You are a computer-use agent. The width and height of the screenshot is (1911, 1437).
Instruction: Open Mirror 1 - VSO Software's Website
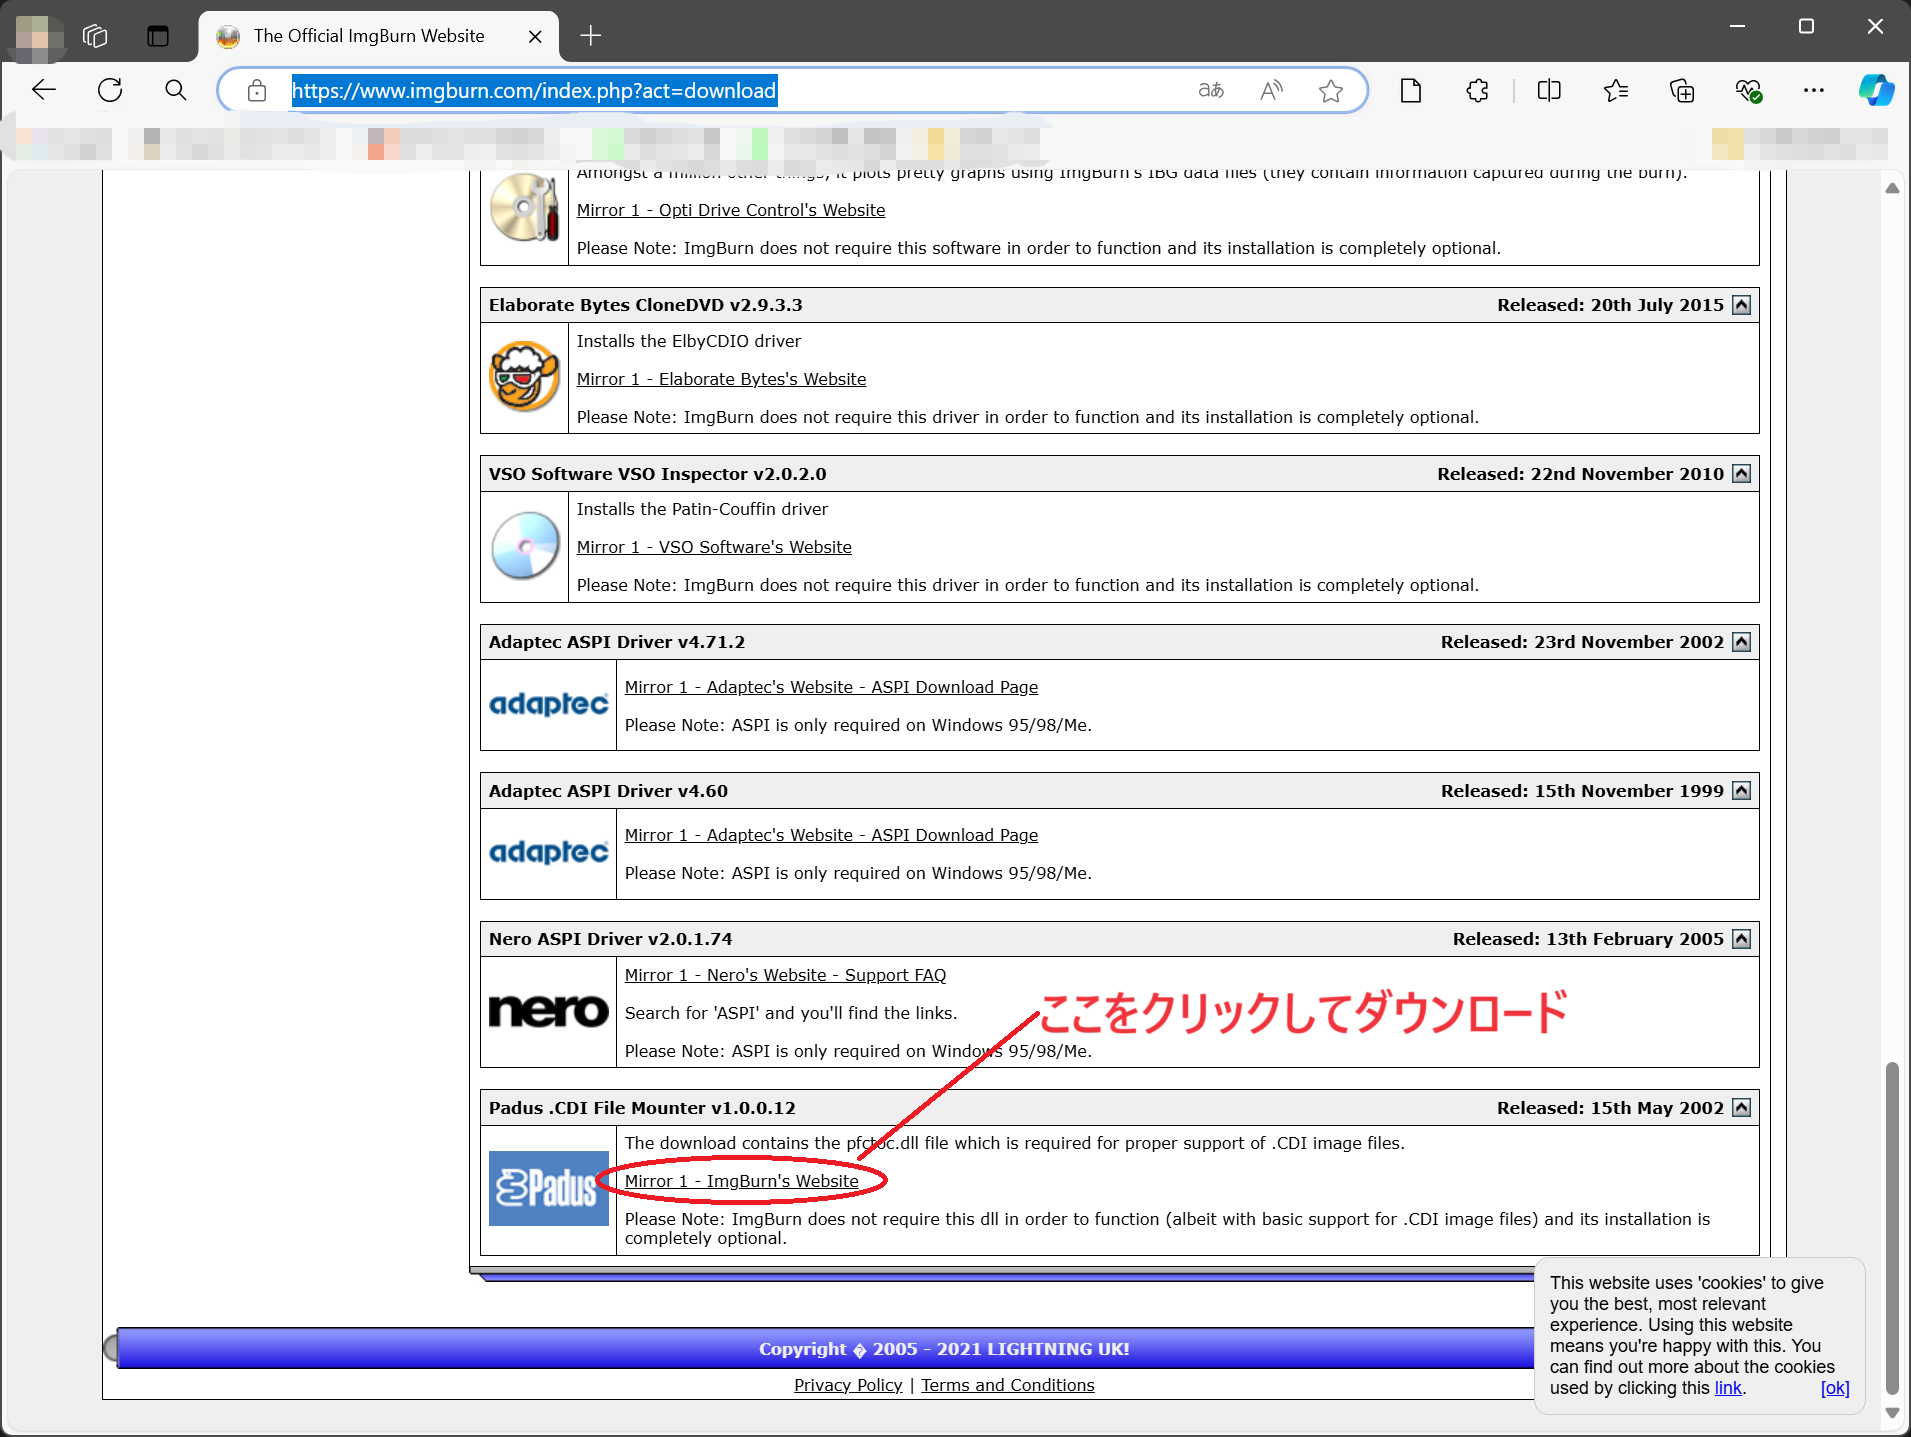[714, 547]
